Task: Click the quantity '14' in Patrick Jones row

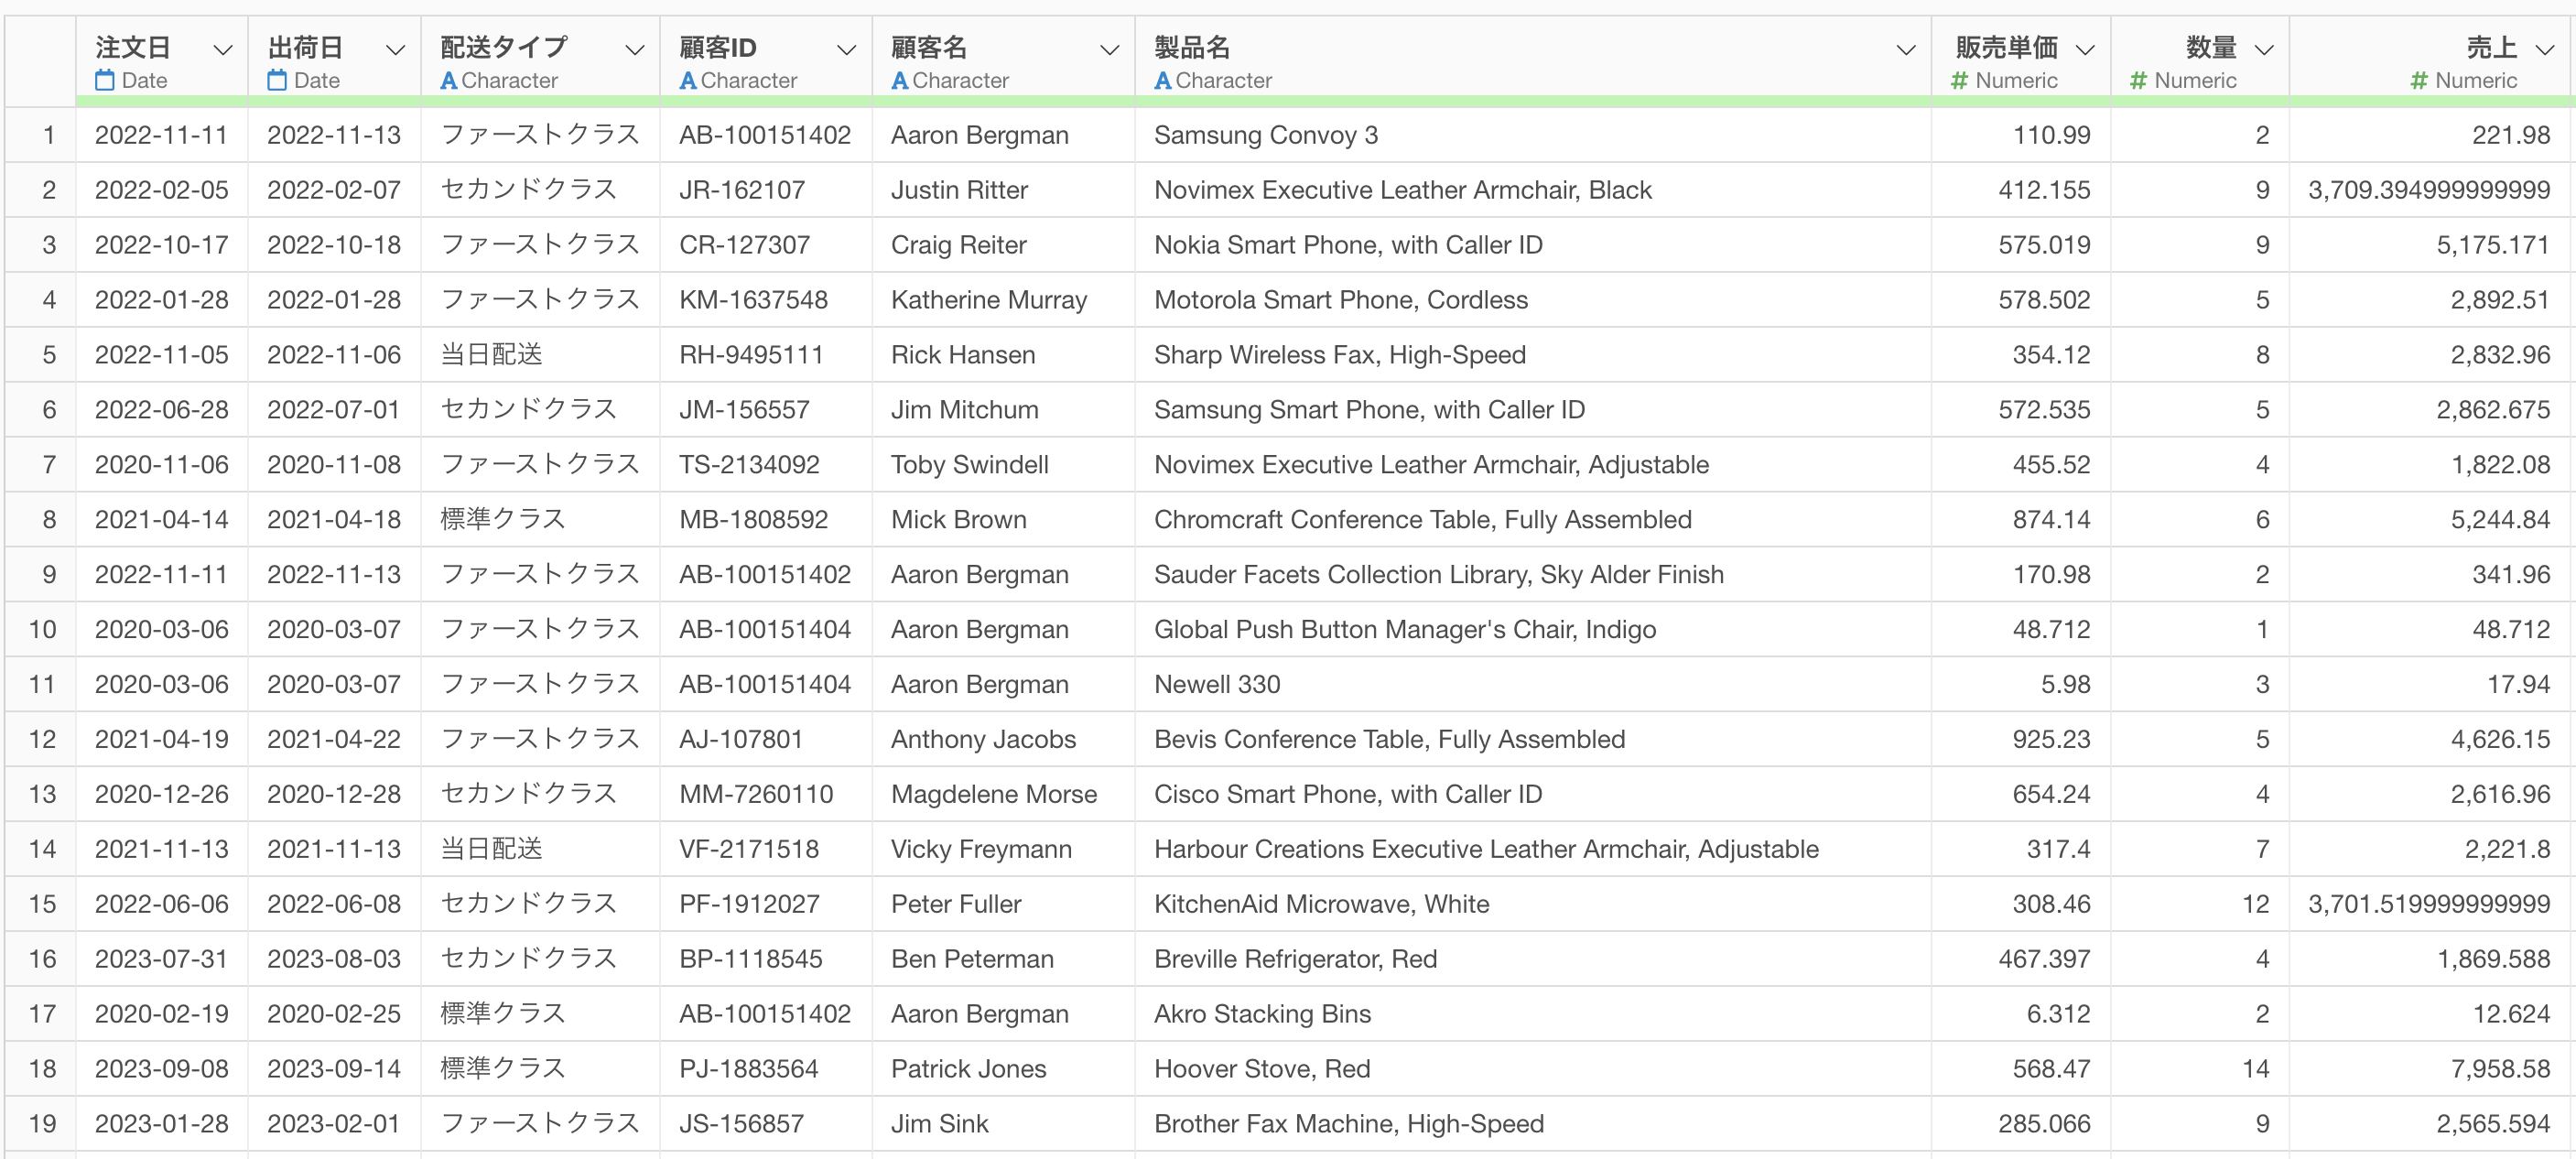Action: pyautogui.click(x=2254, y=1070)
